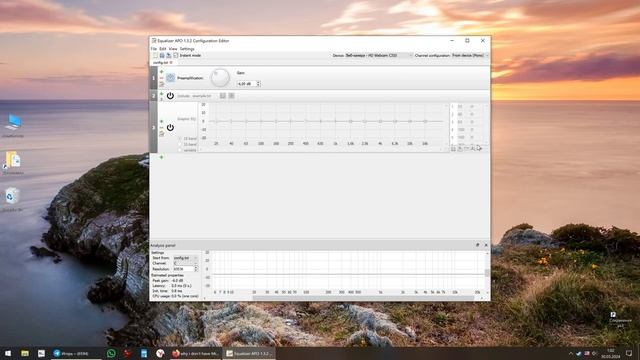This screenshot has height=360, width=640.
Task: Undock the Analysis panel with the float icon
Action: tap(478, 245)
